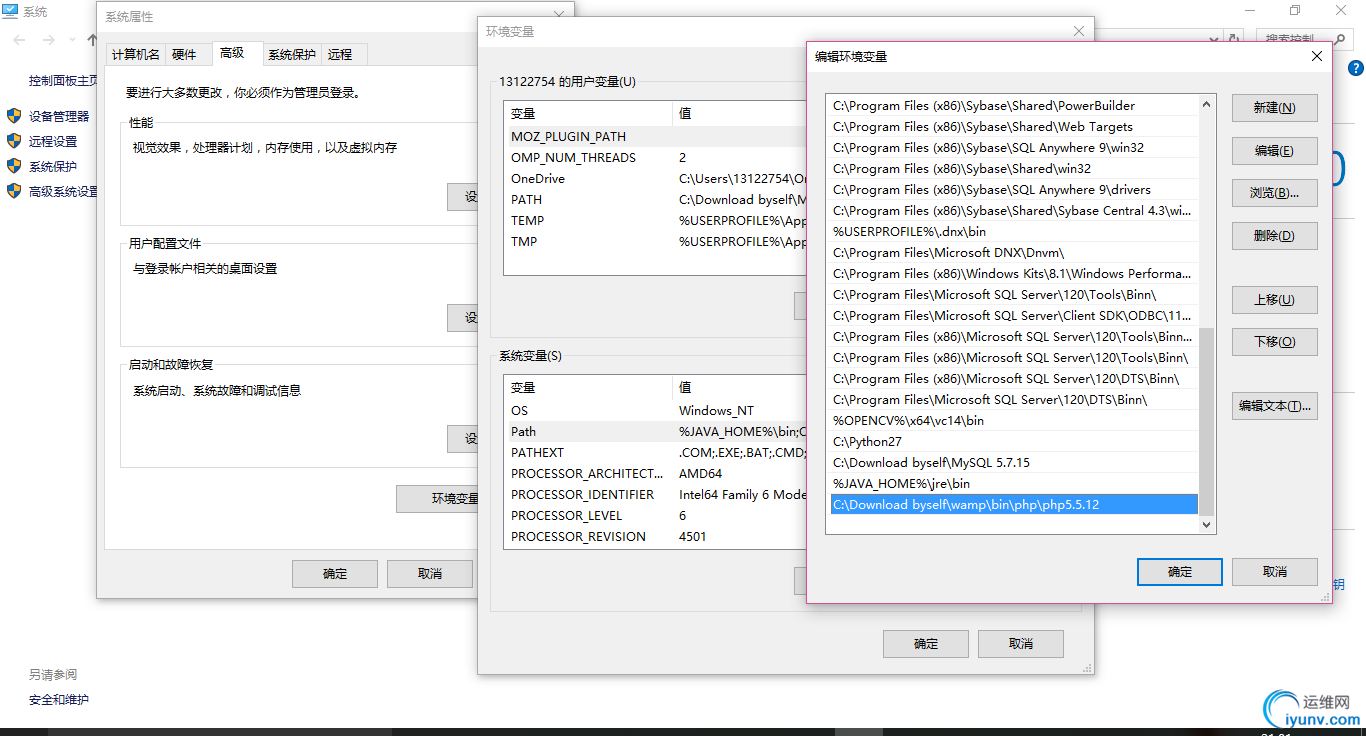Screen dimensions: 1366x736
Task: Close the 环境变量 dialog
Action: click(1079, 32)
